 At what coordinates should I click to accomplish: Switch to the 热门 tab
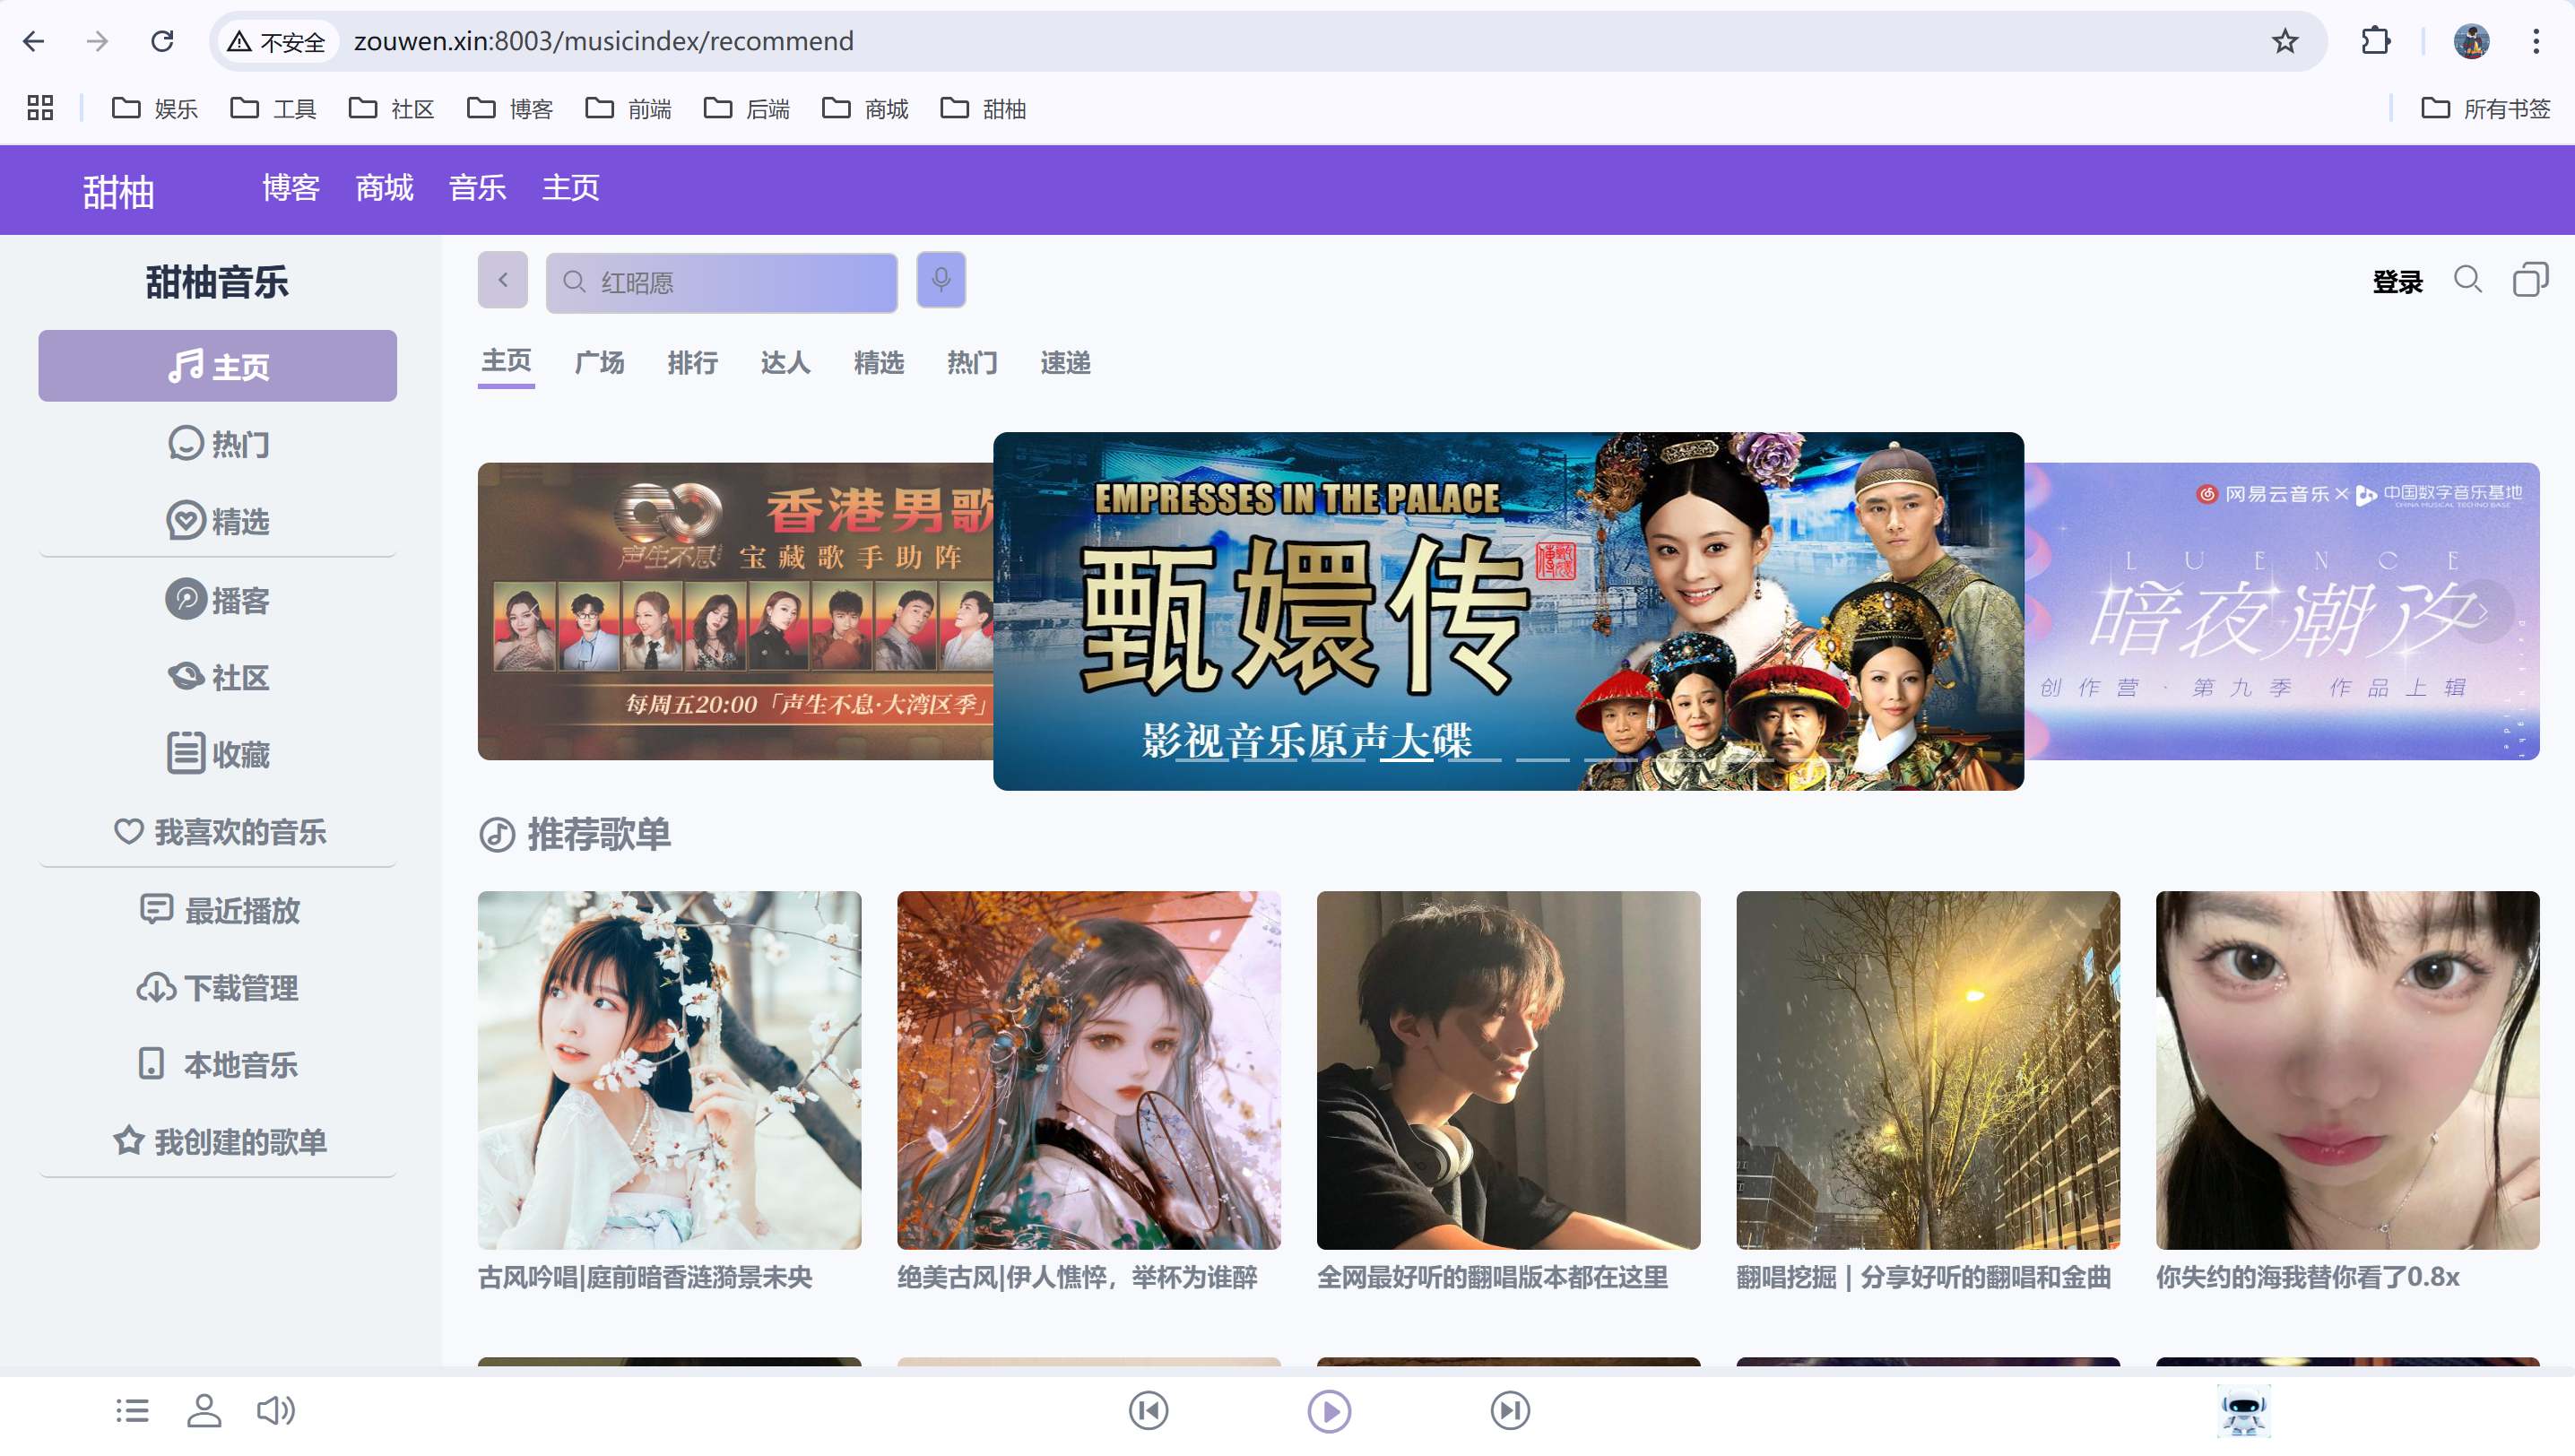pos(972,362)
